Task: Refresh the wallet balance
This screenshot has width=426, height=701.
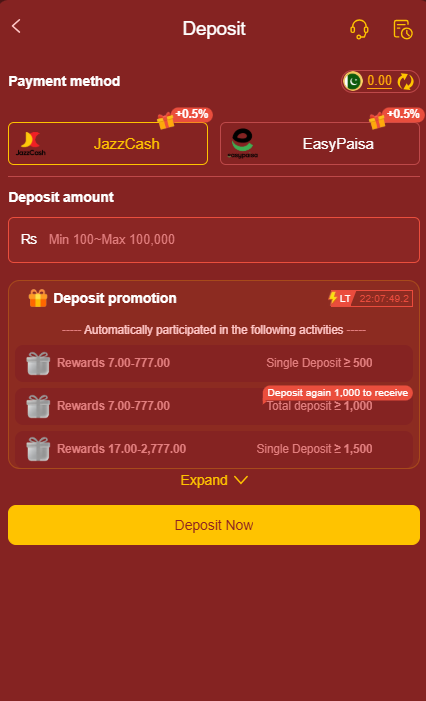Action: click(405, 81)
